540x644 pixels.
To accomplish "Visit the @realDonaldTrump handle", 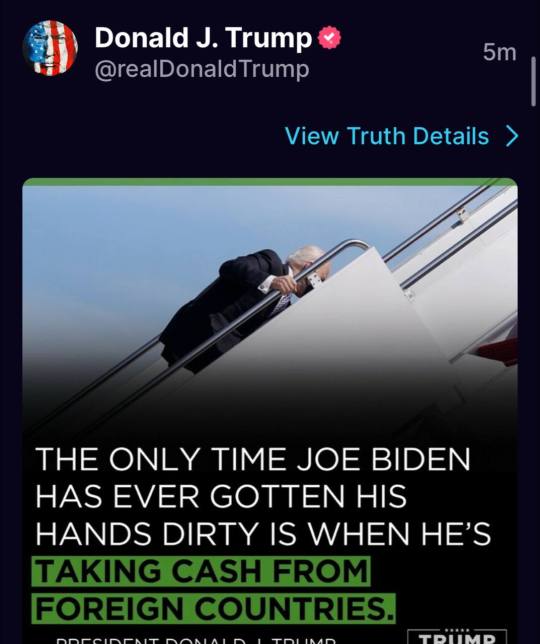I will 202,69.
